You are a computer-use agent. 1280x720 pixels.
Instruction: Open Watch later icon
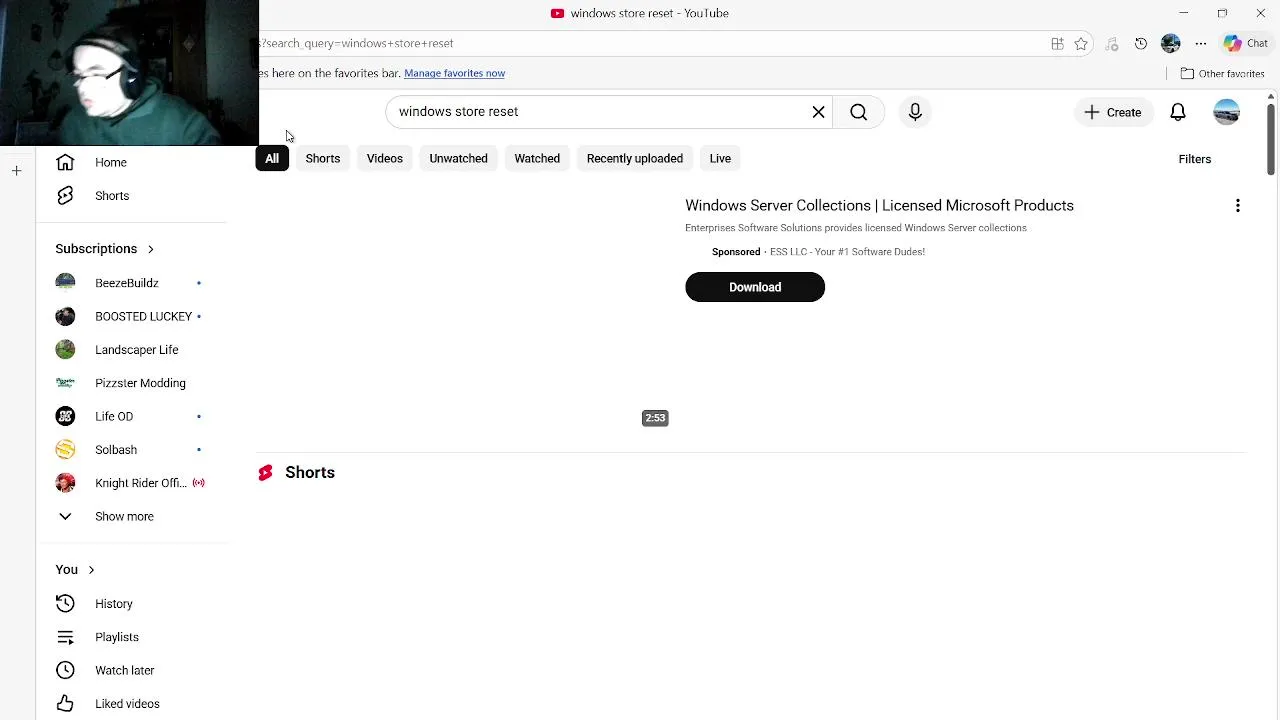point(65,670)
